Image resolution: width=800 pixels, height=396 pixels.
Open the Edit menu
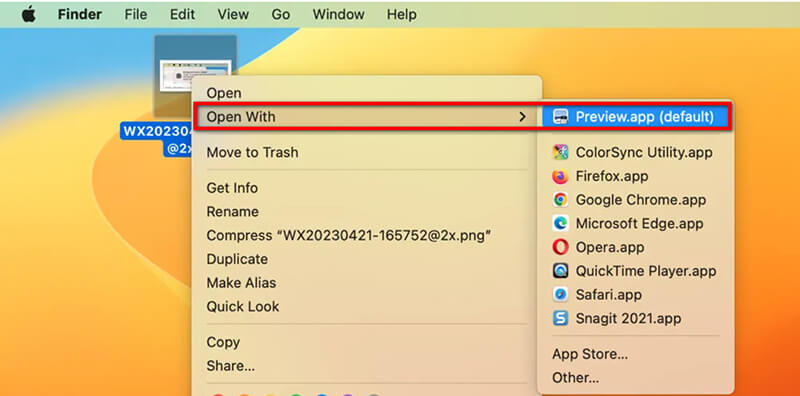182,15
